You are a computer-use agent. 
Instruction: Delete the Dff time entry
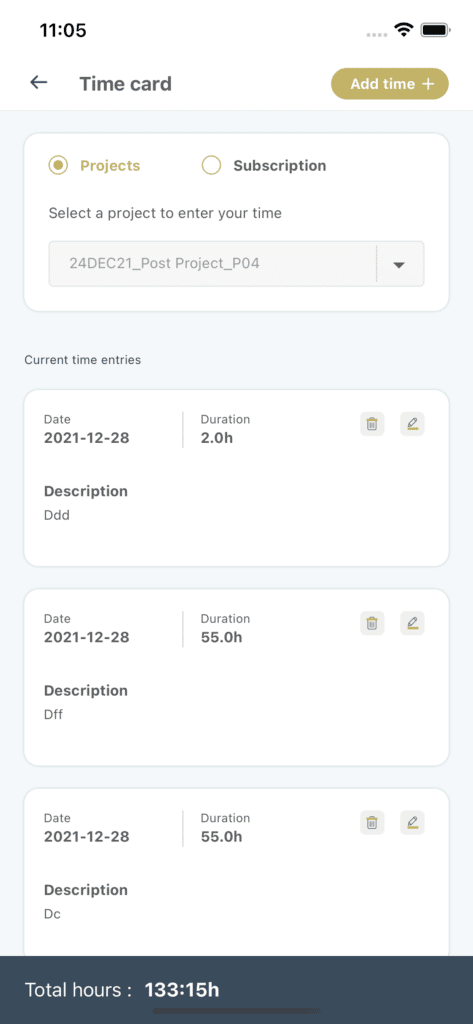pos(372,623)
